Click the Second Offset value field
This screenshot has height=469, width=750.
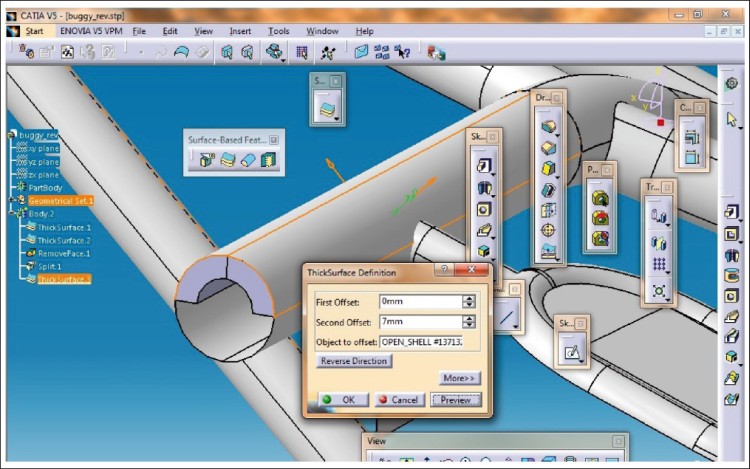pos(418,322)
